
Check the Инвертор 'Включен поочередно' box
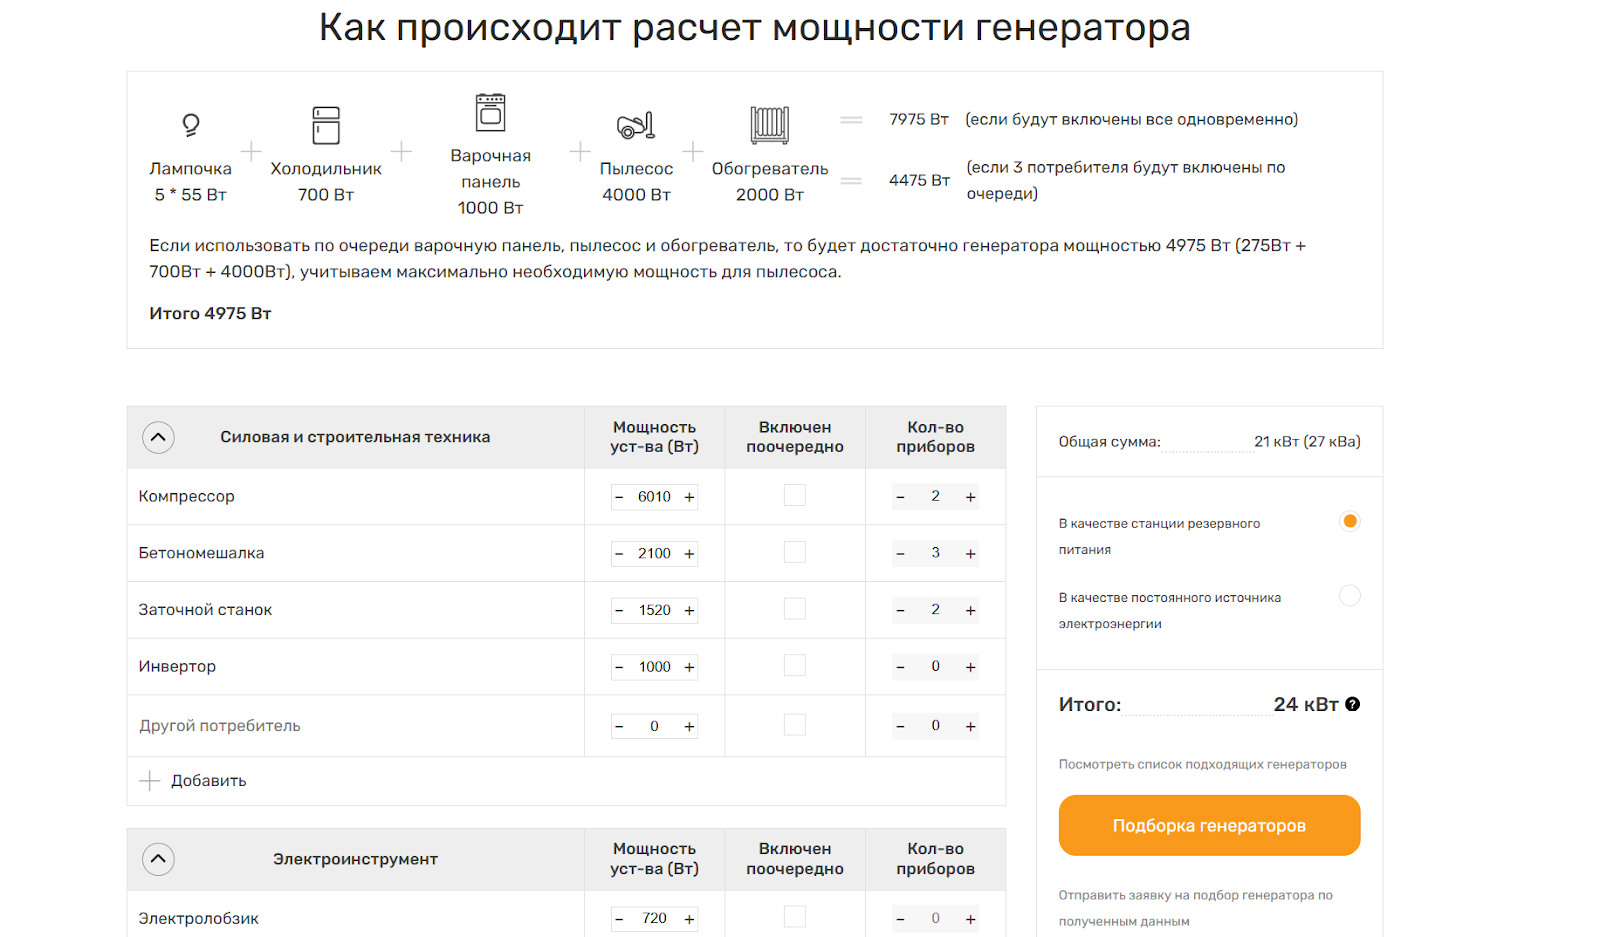(x=795, y=666)
